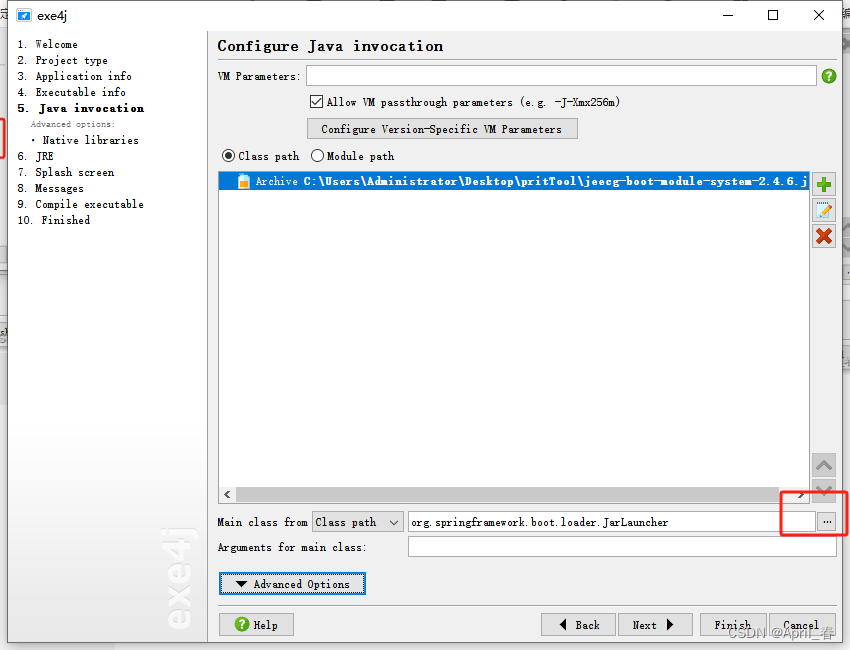Click the scrollbar left arrow in classpath list

pos(227,494)
